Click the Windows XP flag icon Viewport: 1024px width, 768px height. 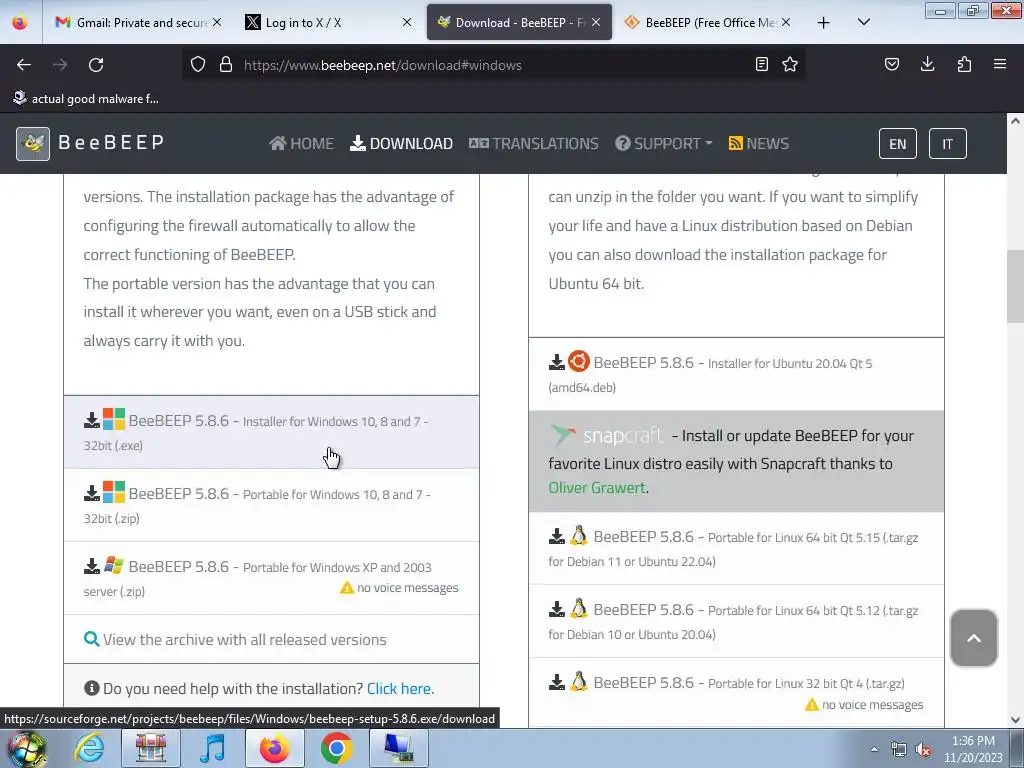[114, 565]
